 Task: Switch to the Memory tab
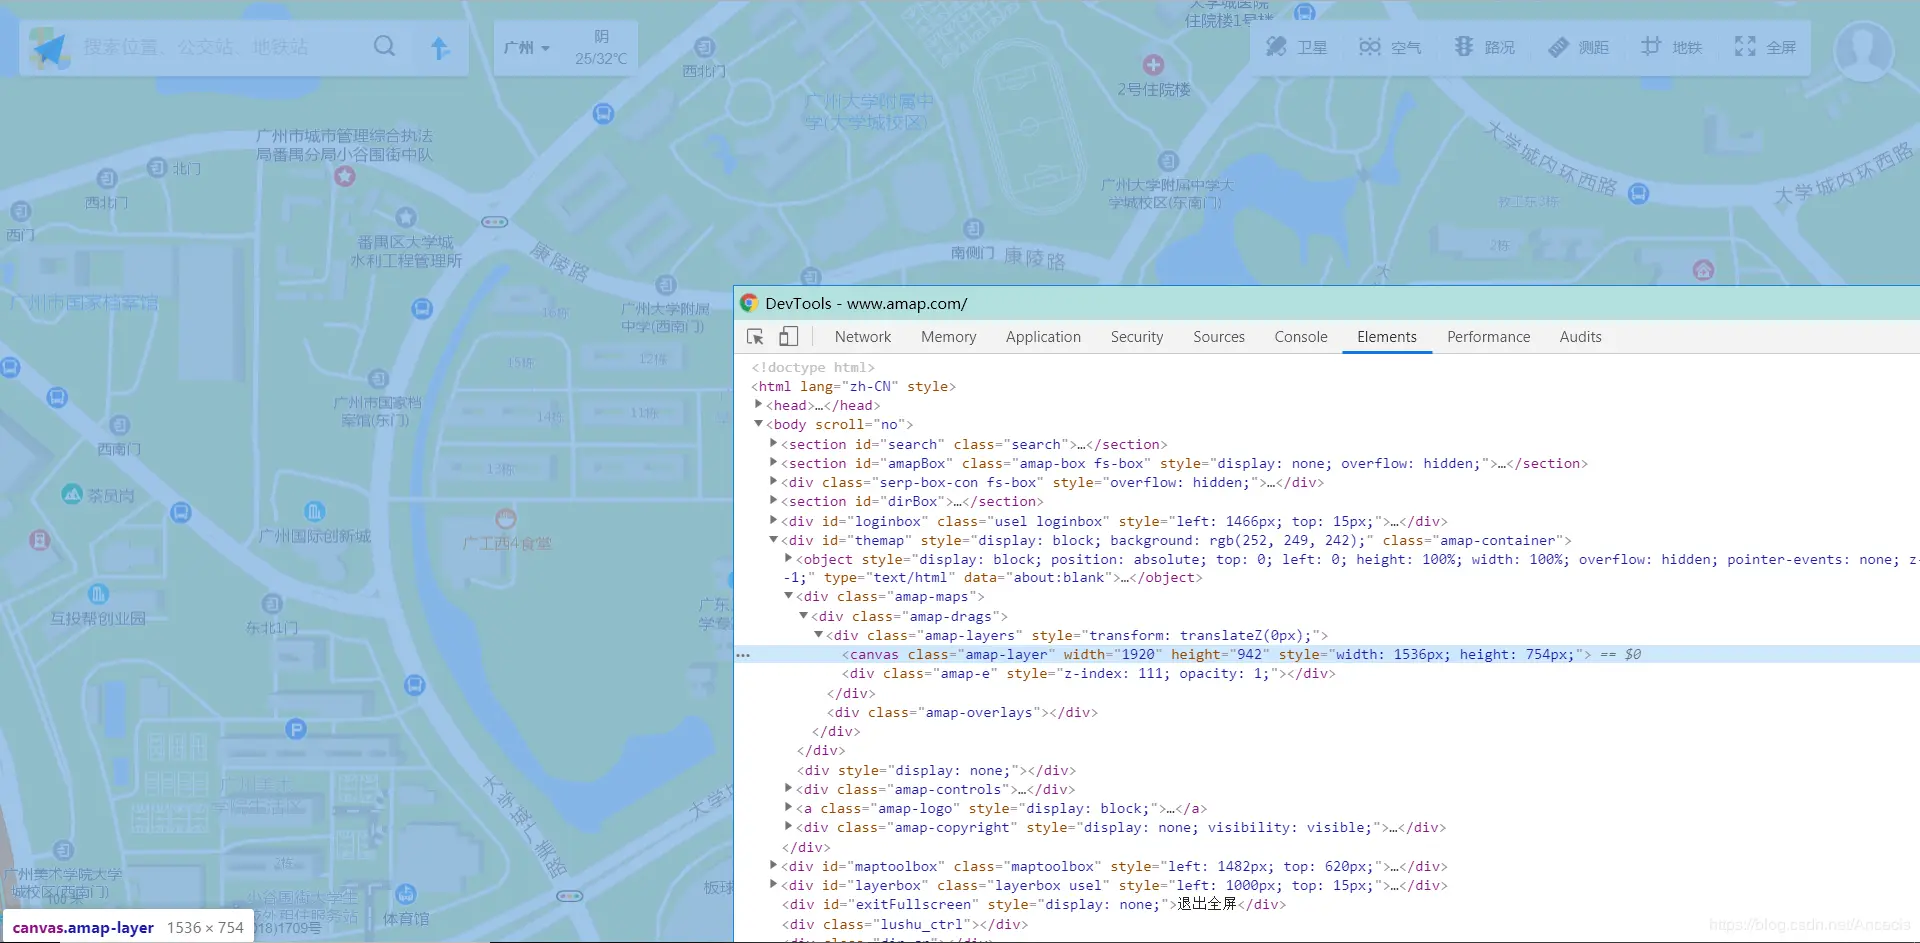949,337
